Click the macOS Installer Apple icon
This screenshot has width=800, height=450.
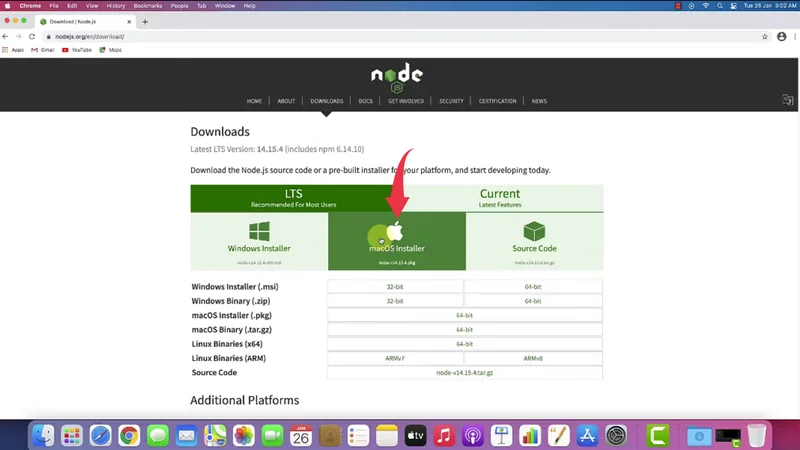point(396,232)
